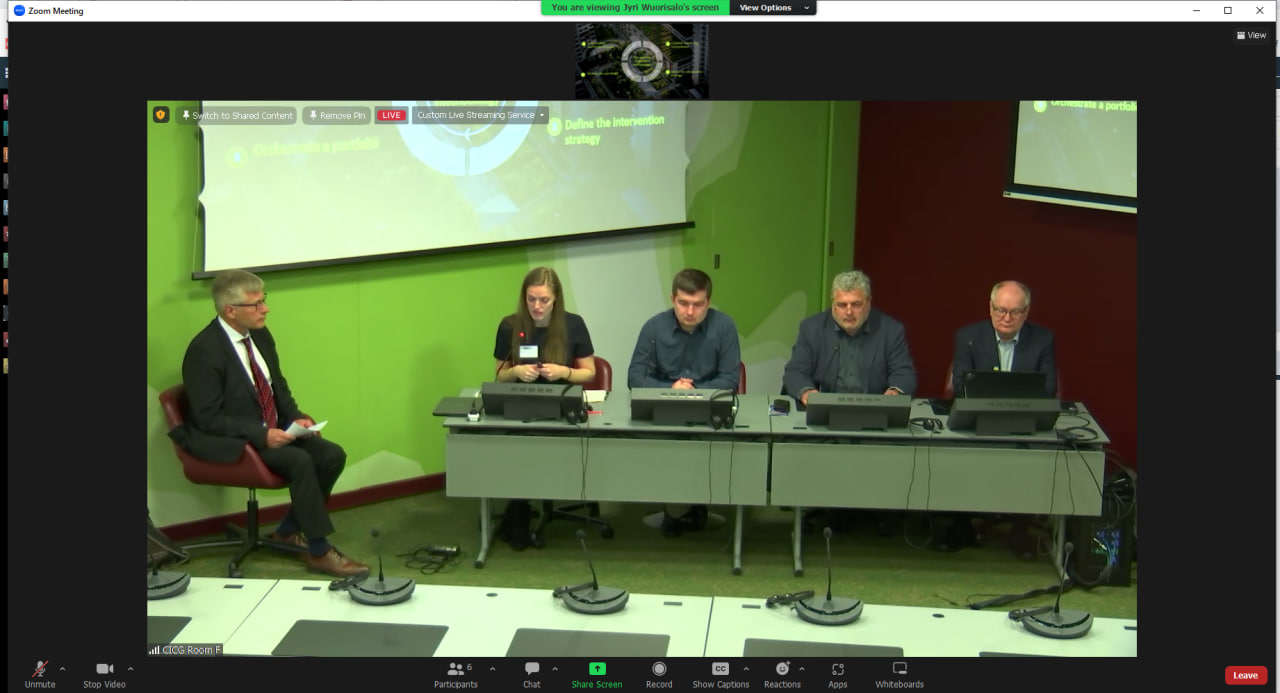Image resolution: width=1280 pixels, height=693 pixels.
Task: Click Switch to Shared Content
Action: pyautogui.click(x=237, y=115)
